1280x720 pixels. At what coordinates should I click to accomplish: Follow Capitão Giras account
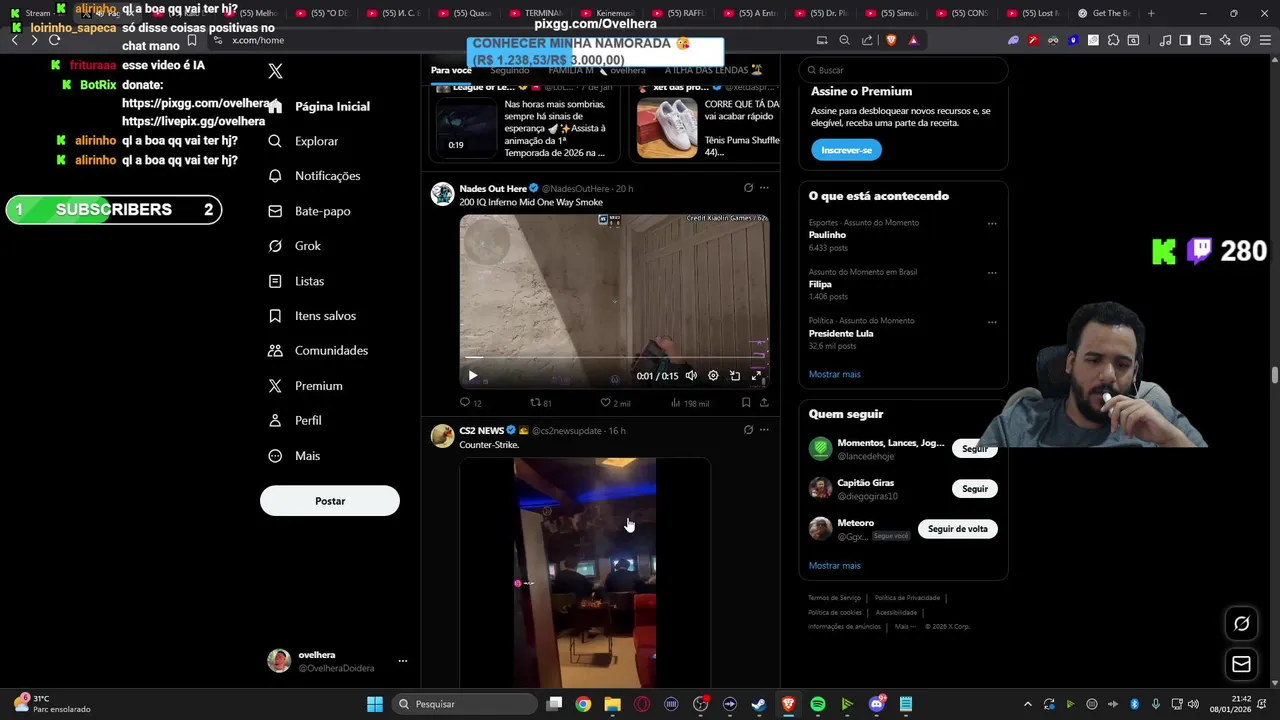[974, 489]
